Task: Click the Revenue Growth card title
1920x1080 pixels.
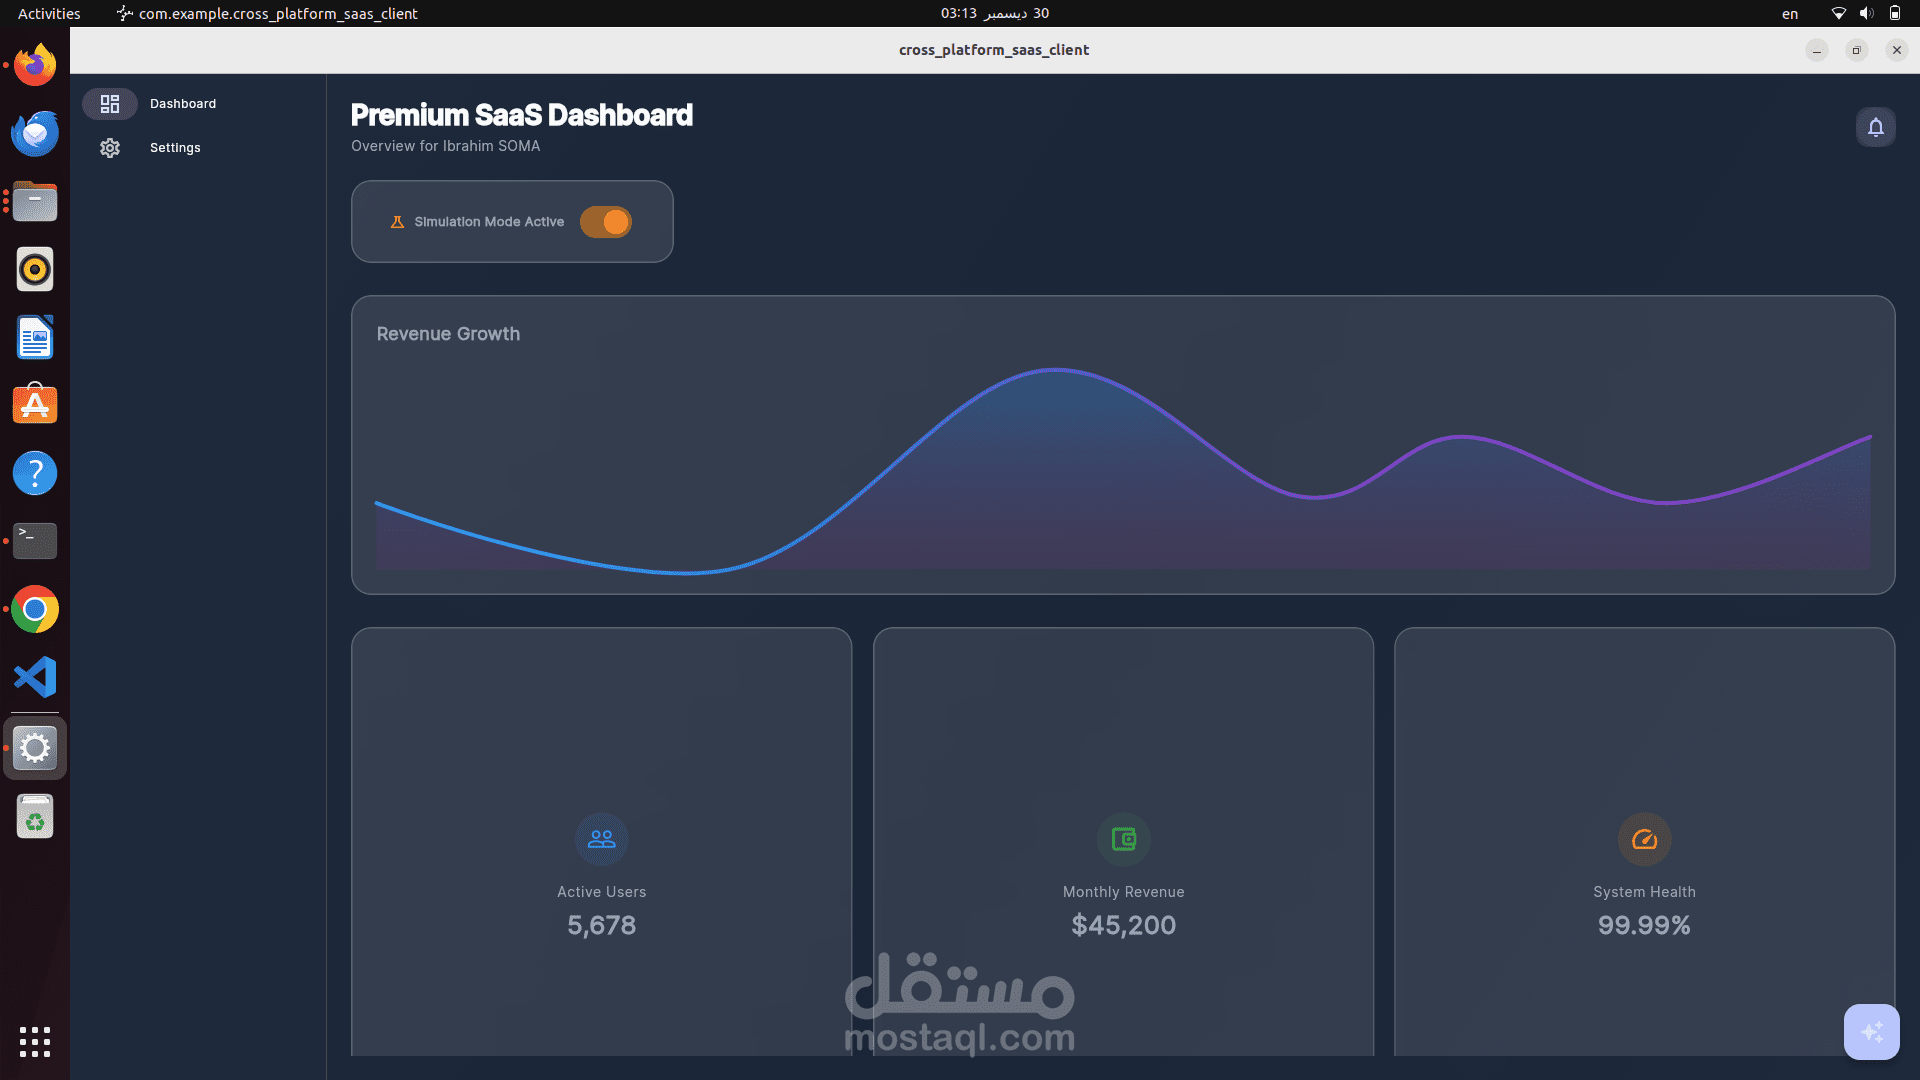Action: point(448,333)
